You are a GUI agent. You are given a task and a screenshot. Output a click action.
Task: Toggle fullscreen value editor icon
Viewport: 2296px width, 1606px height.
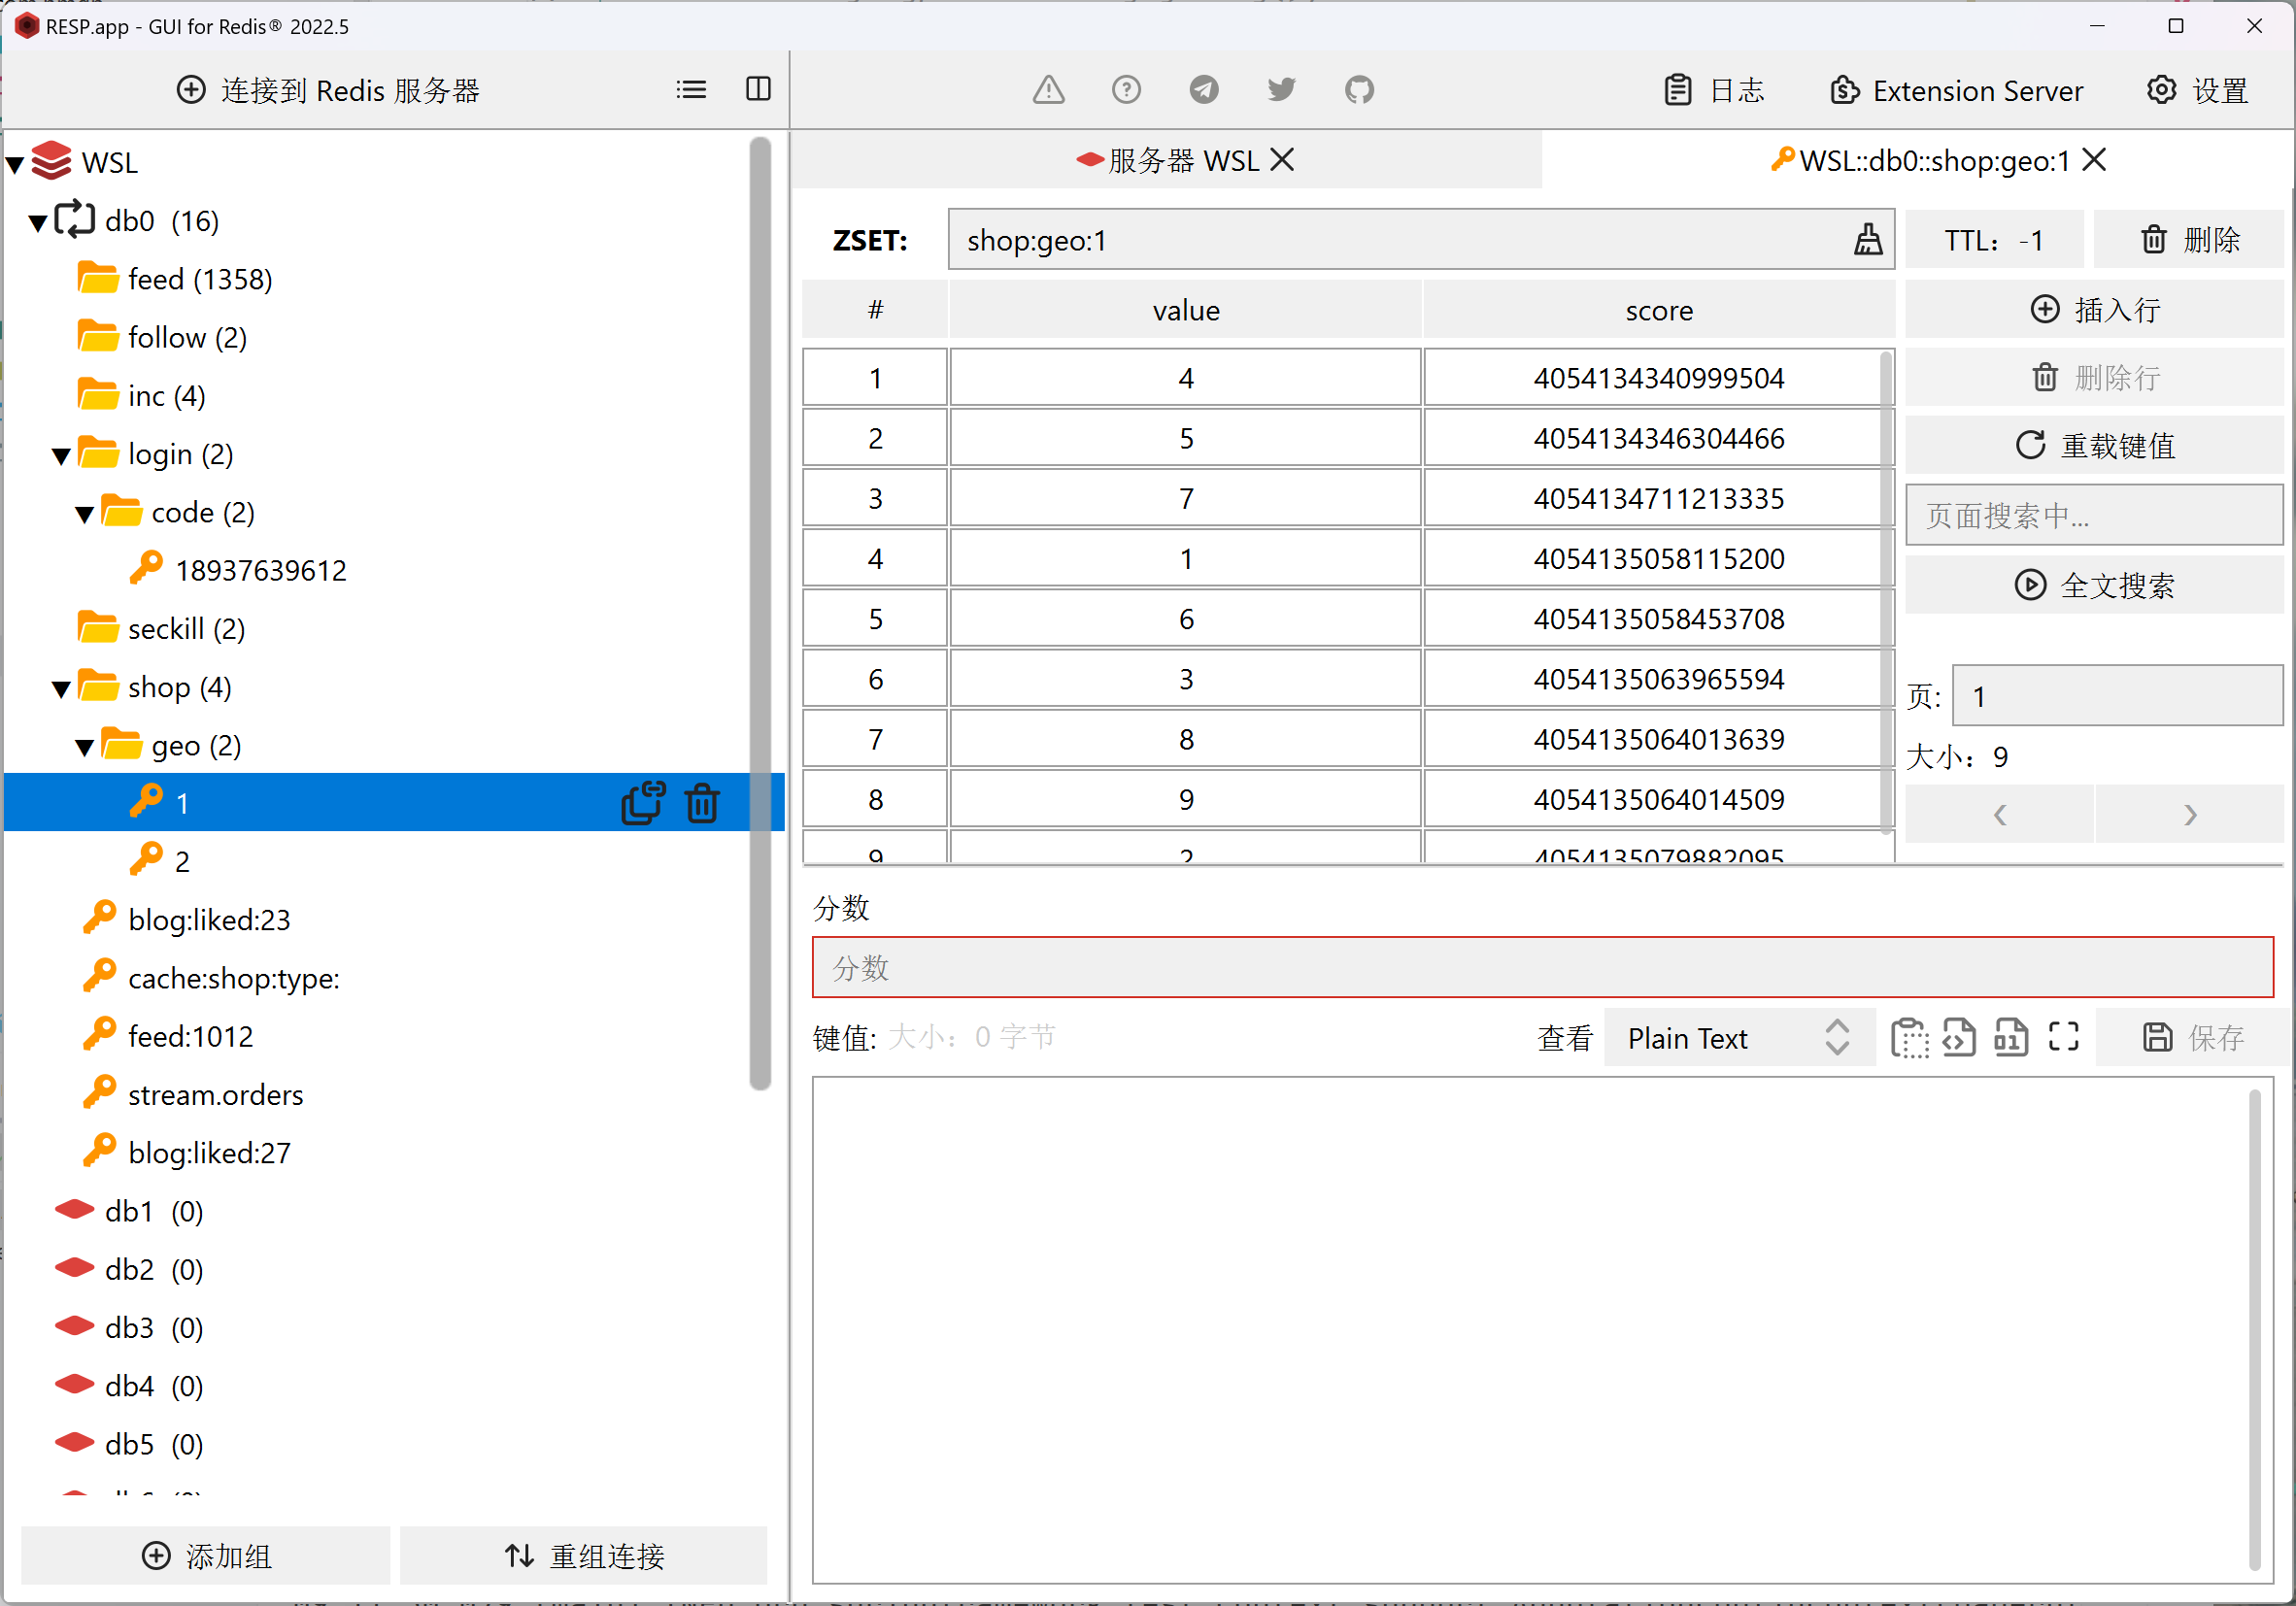tap(2063, 1037)
